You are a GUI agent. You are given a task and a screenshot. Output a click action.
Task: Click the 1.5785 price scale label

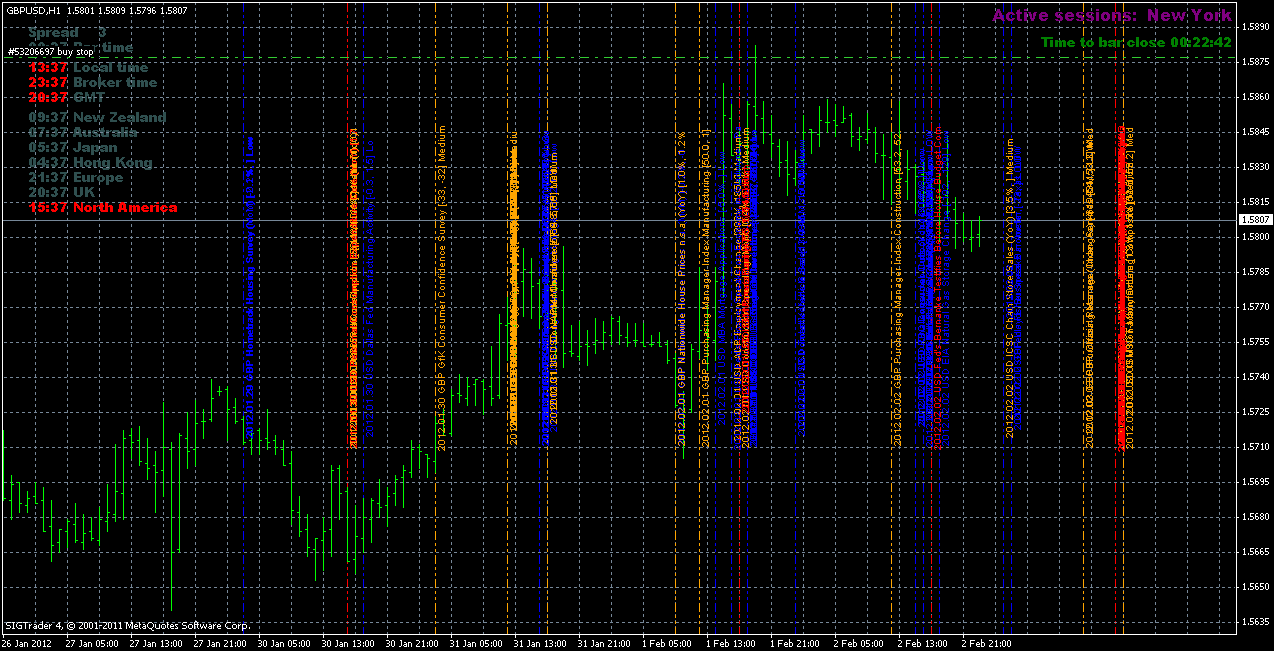pos(1255,272)
